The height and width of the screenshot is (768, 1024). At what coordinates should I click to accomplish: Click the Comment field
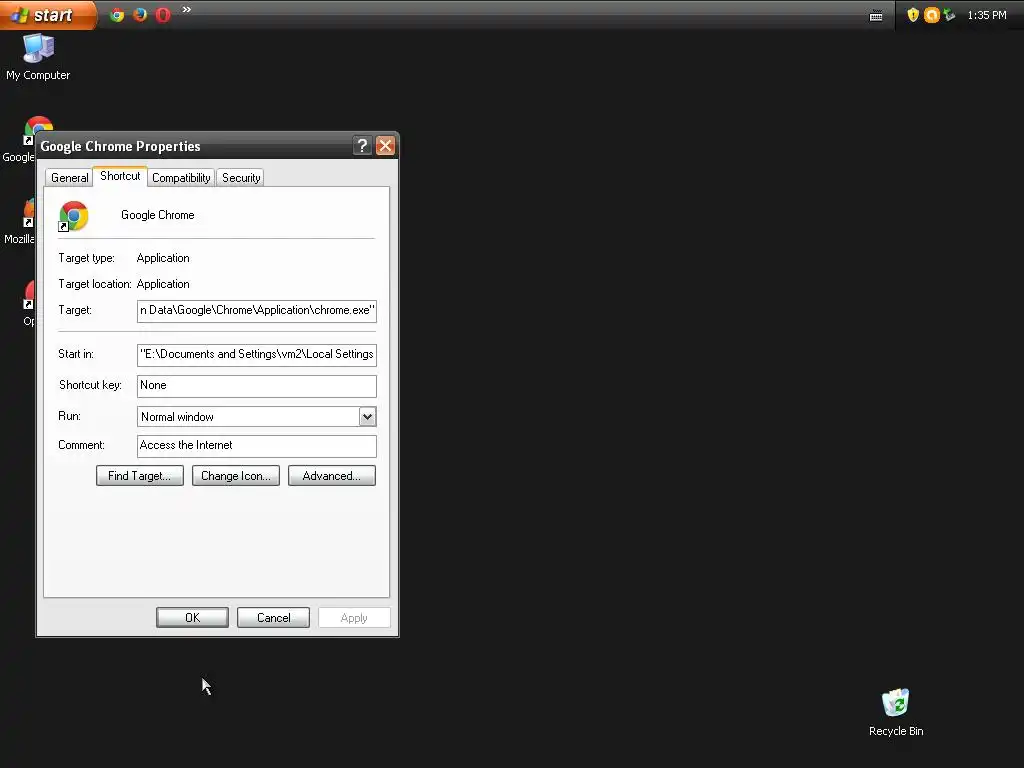(257, 446)
